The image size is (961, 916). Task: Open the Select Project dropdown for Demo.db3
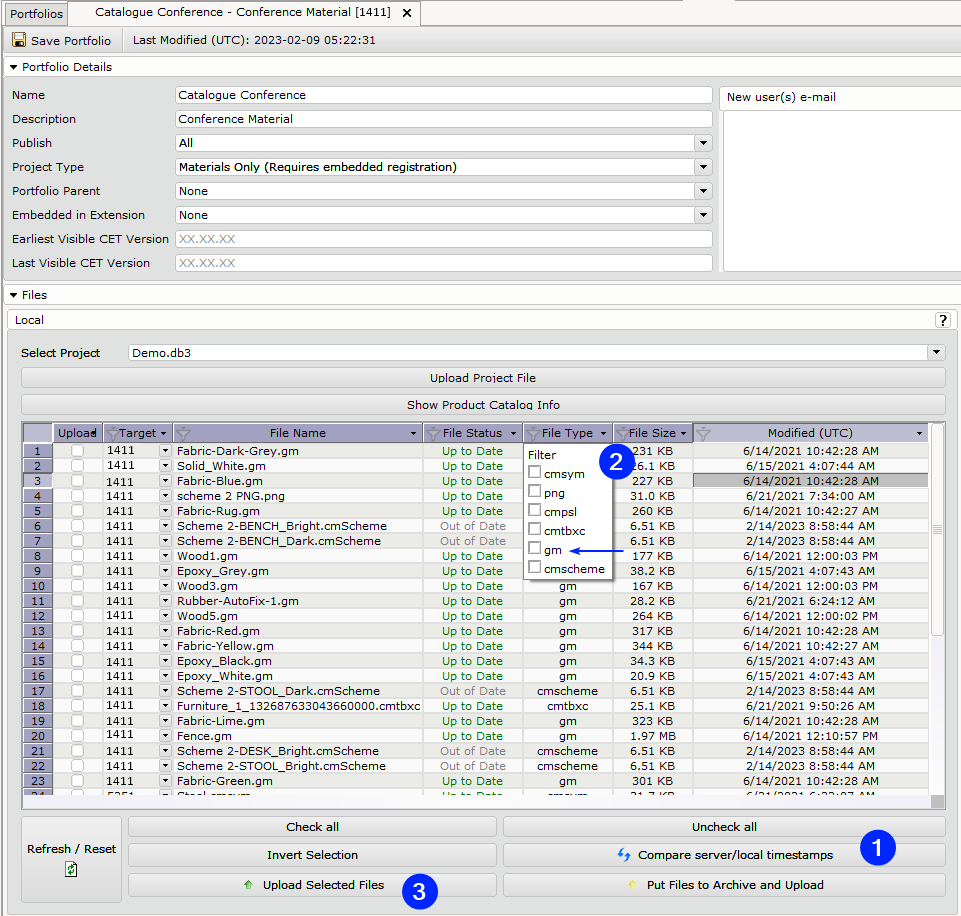936,352
